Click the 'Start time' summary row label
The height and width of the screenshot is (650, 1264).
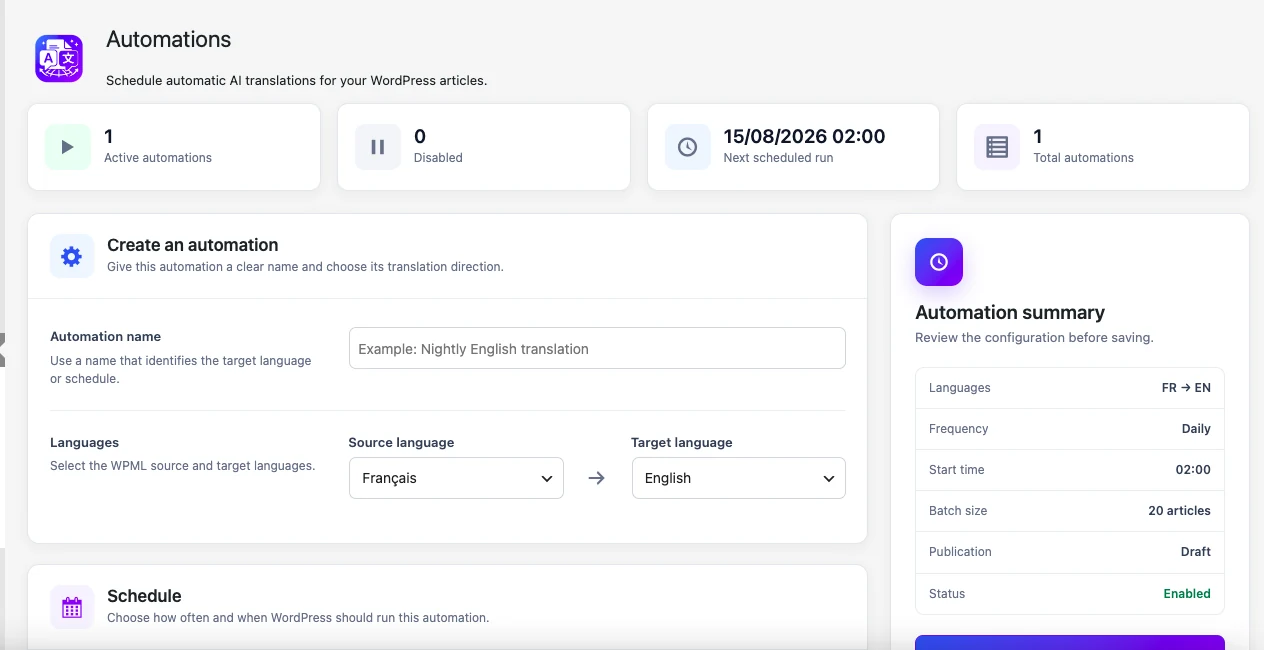(957, 470)
